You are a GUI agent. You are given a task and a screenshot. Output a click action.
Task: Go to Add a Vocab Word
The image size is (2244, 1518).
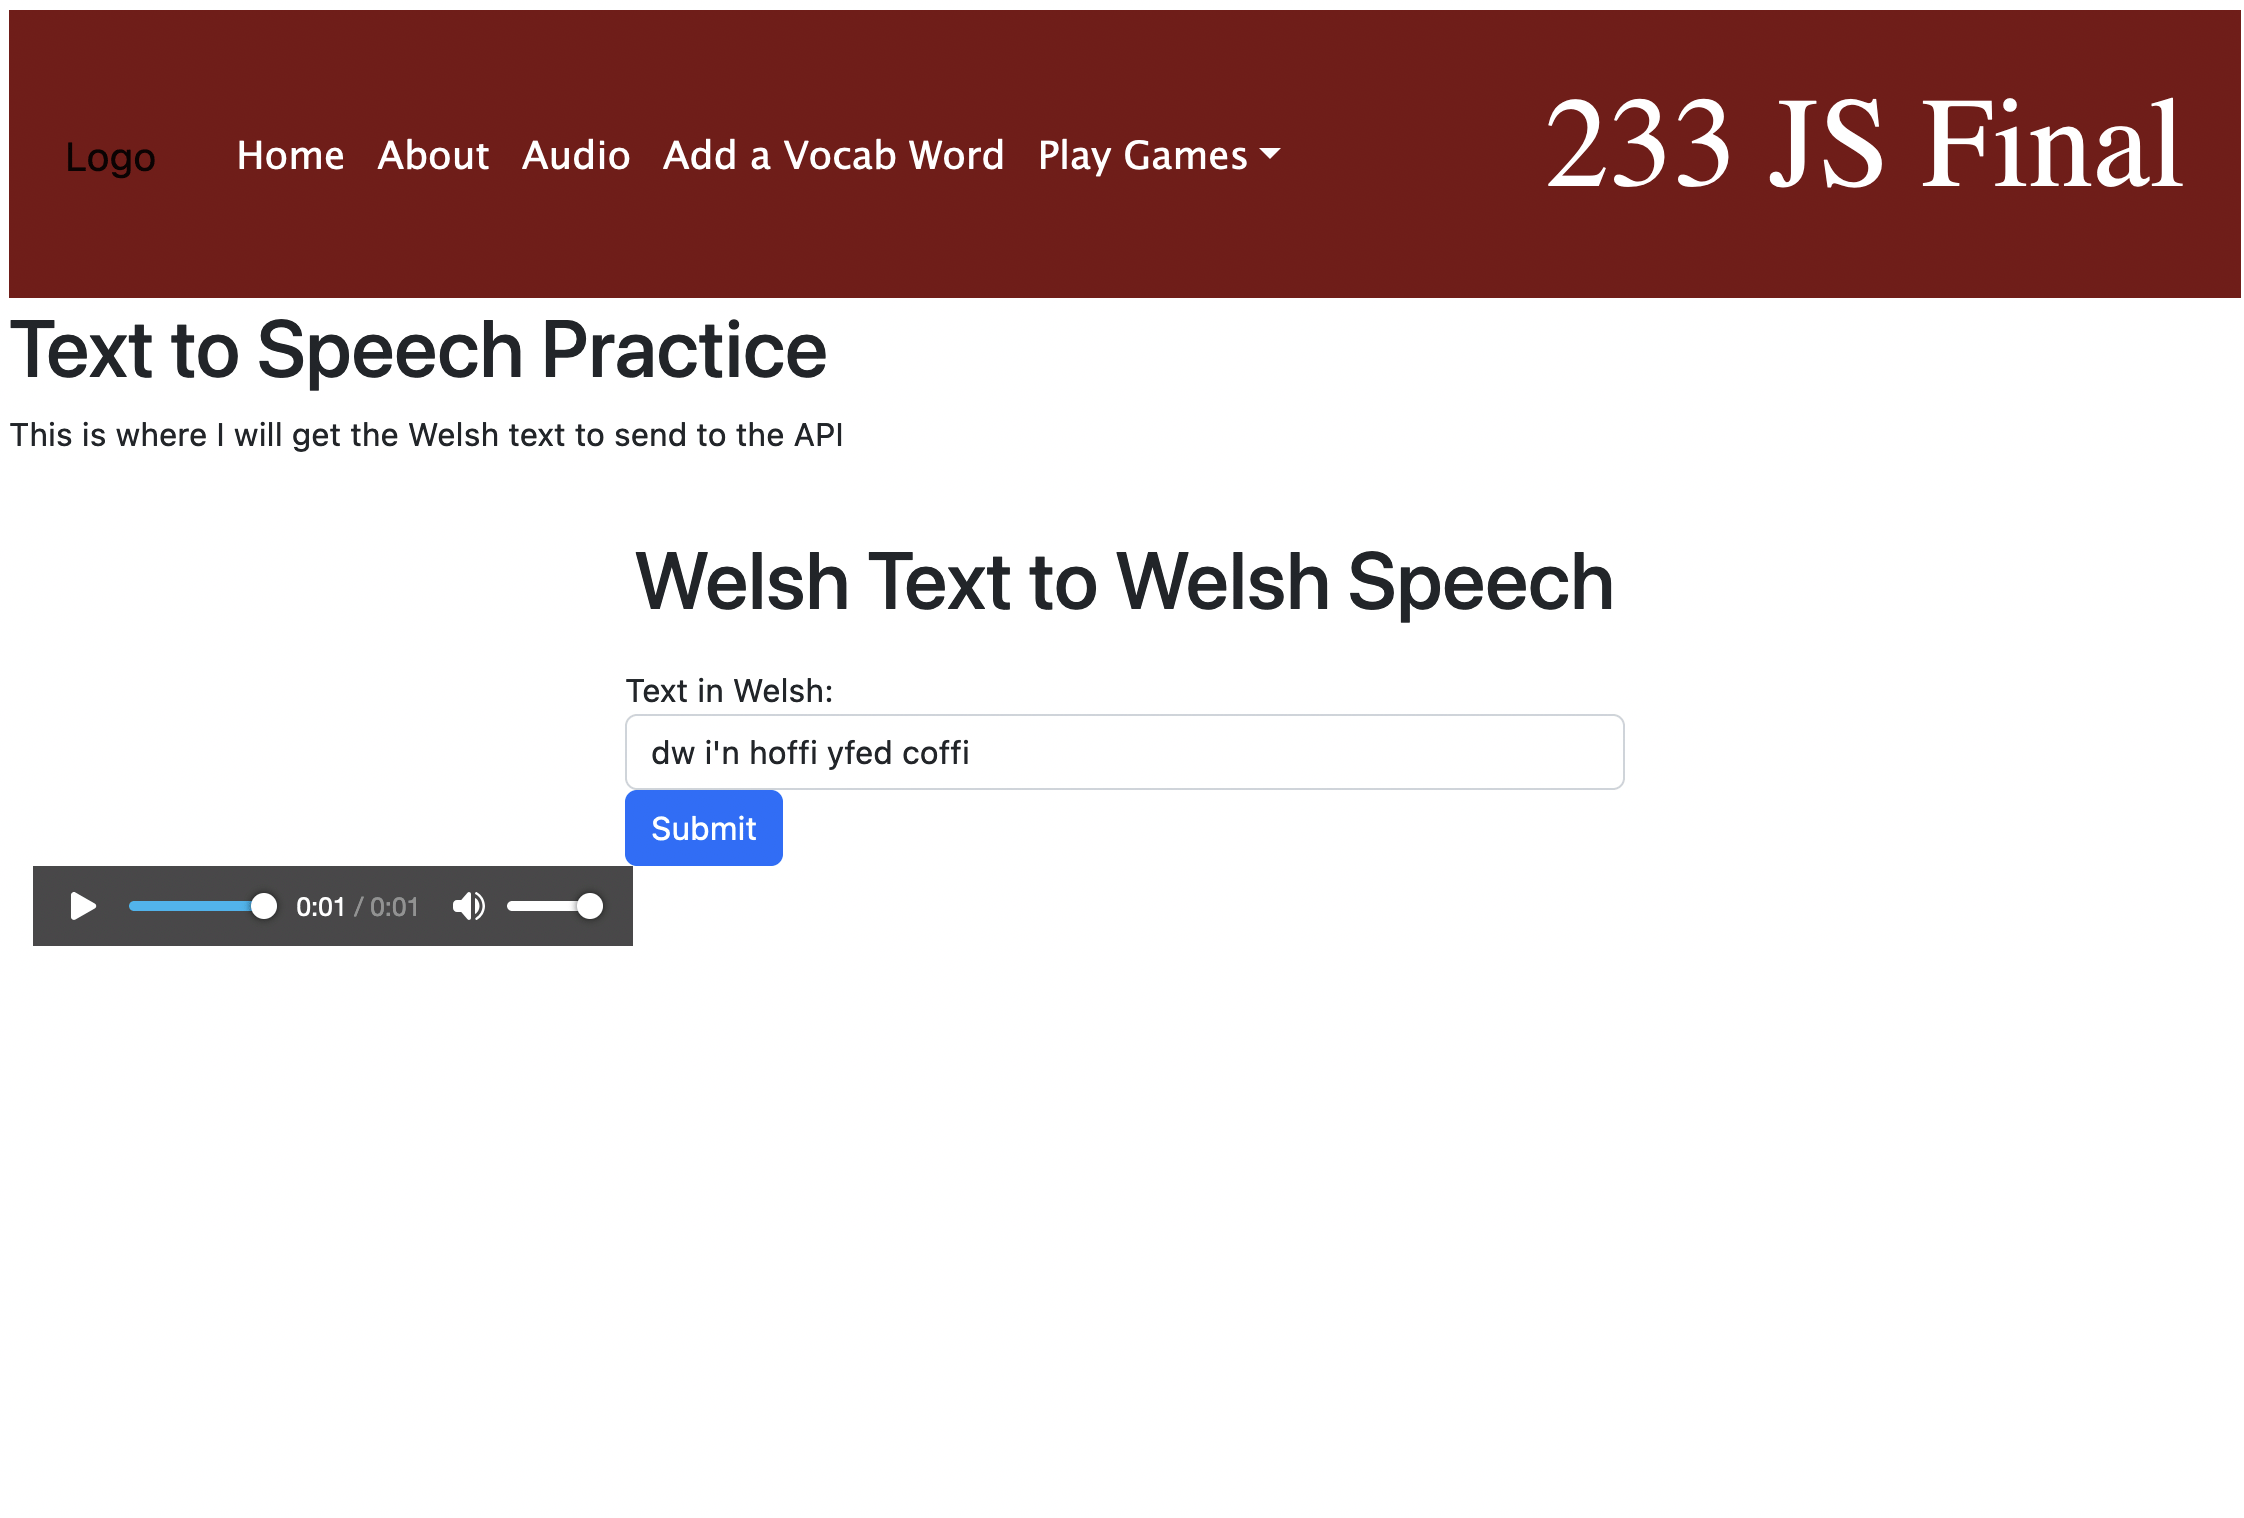tap(833, 156)
